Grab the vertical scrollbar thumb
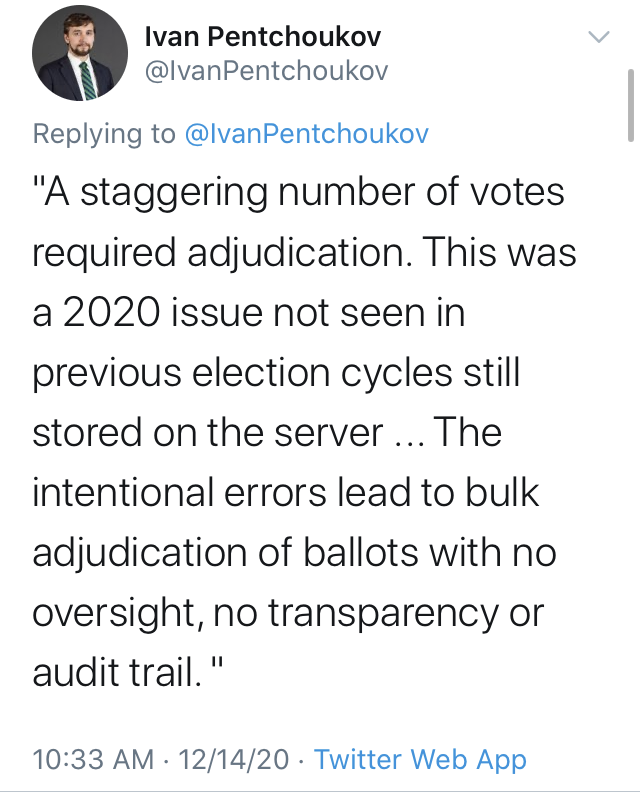This screenshot has width=640, height=792. [630, 106]
